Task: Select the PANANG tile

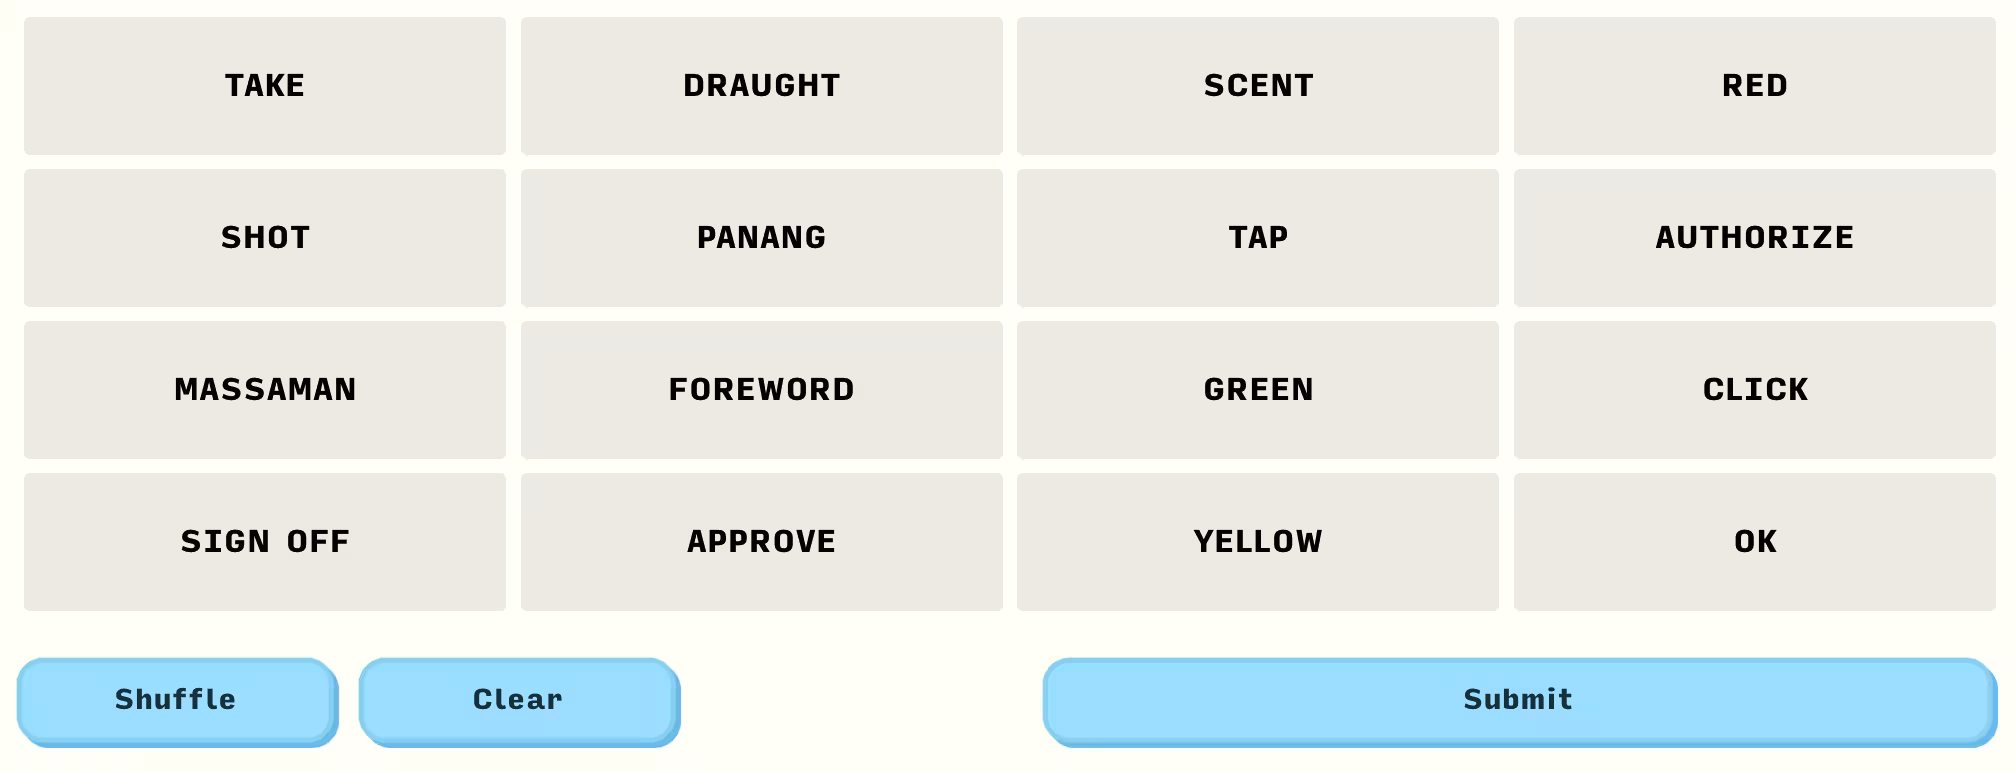Action: pos(761,238)
